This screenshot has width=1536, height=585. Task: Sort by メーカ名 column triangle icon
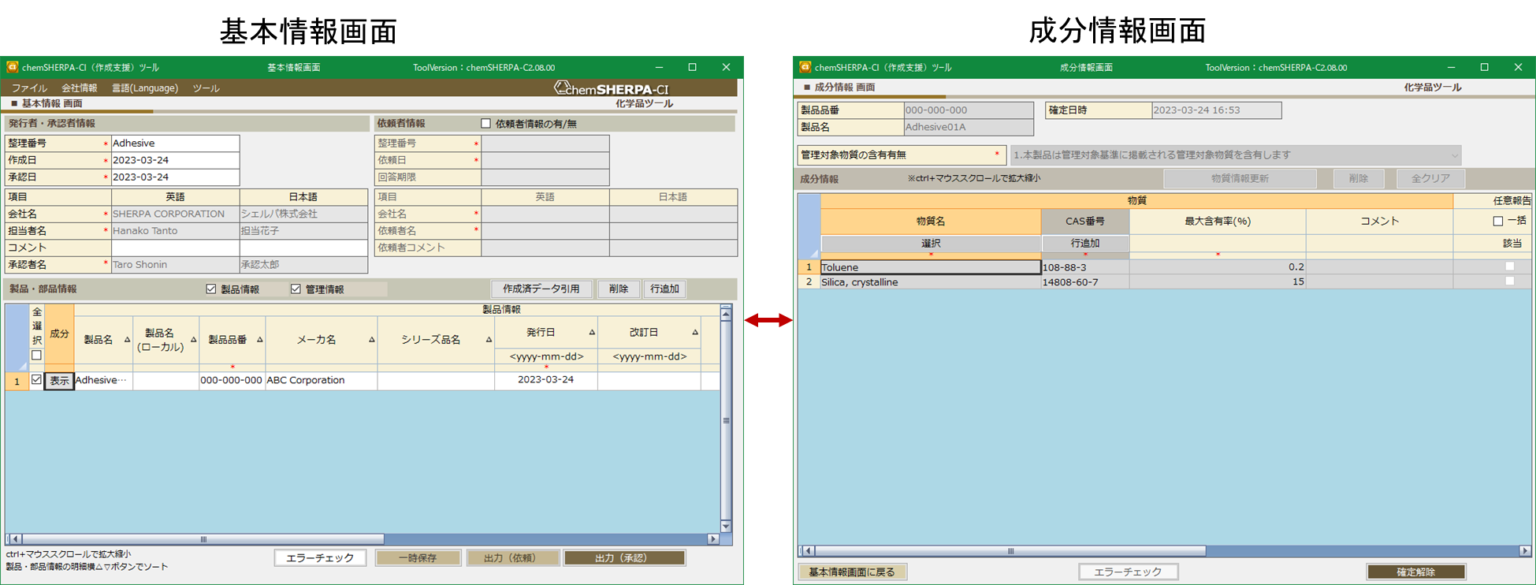[371, 340]
